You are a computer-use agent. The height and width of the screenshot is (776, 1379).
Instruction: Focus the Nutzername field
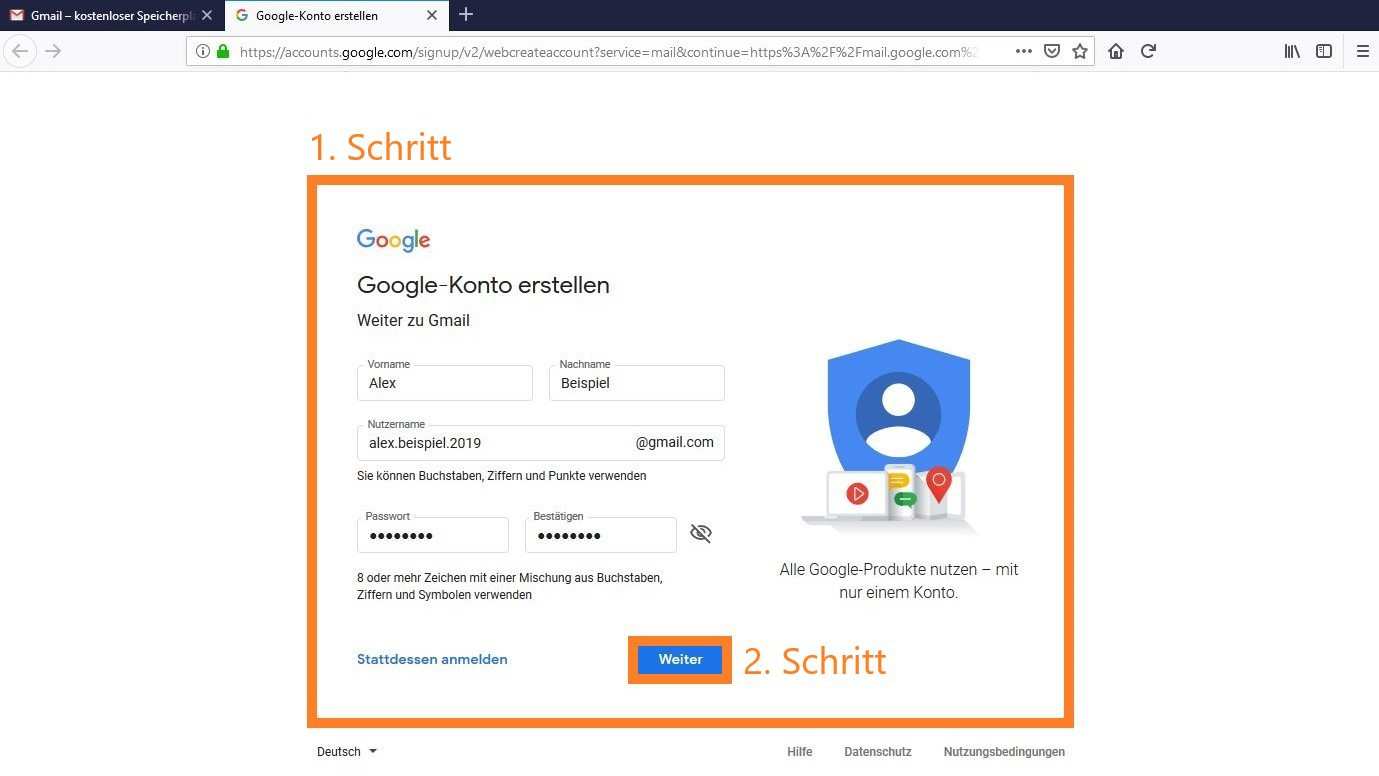tap(495, 443)
